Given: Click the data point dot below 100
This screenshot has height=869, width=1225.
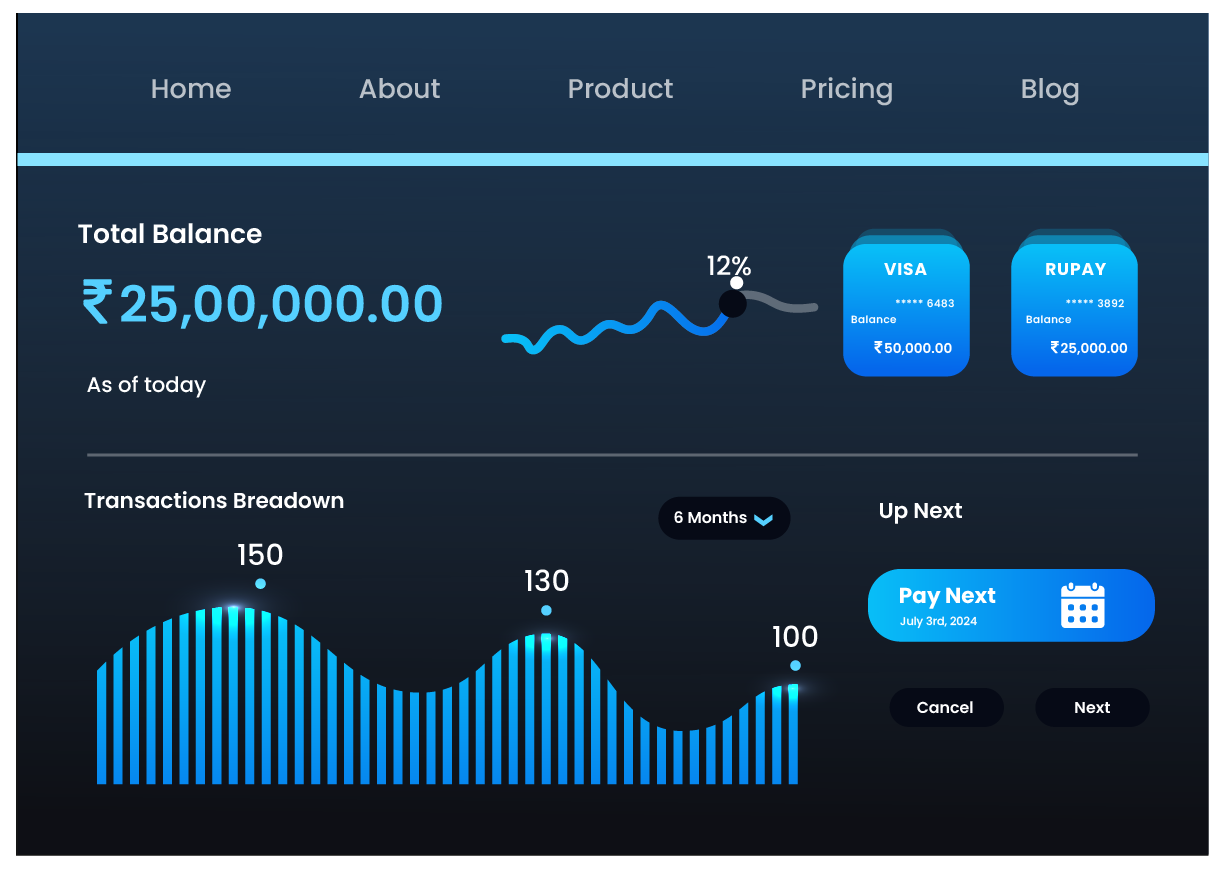Looking at the screenshot, I should 795,665.
